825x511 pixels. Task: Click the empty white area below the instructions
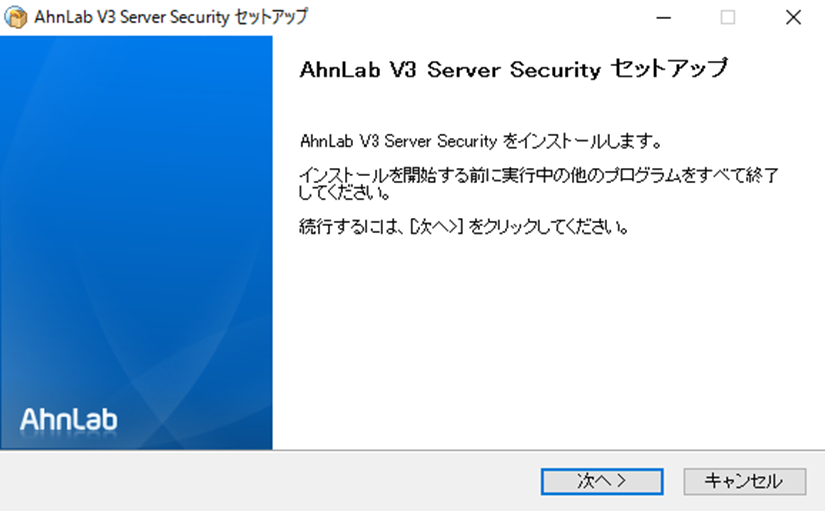click(547, 342)
